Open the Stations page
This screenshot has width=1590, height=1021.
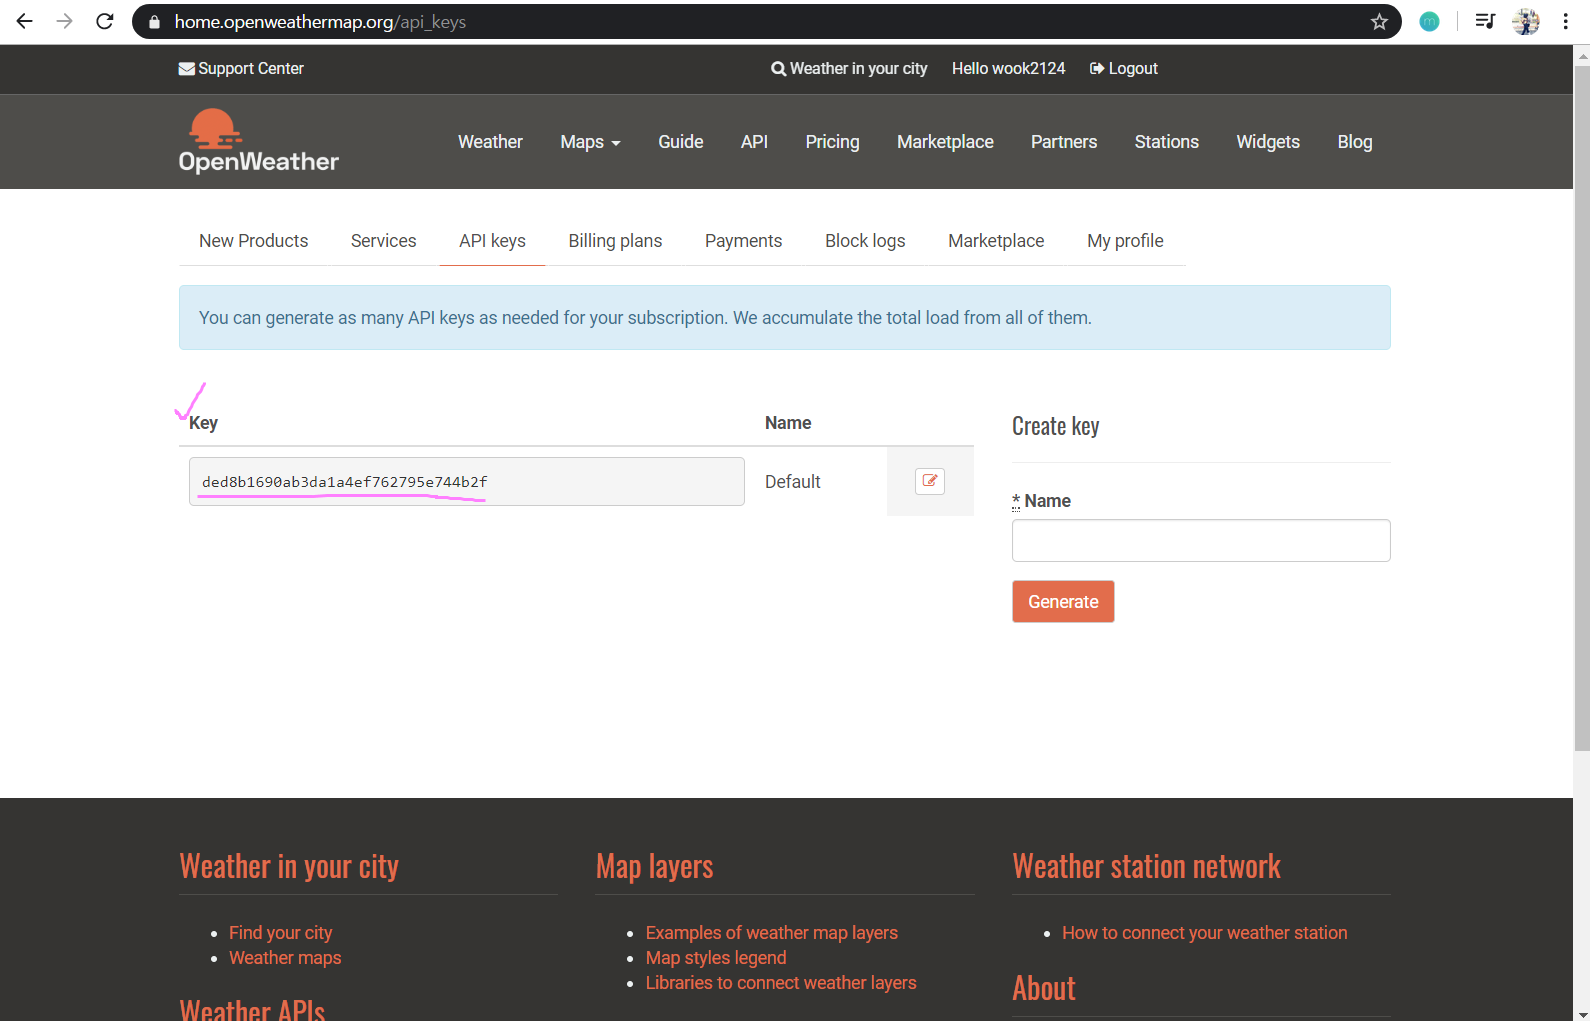click(x=1166, y=142)
